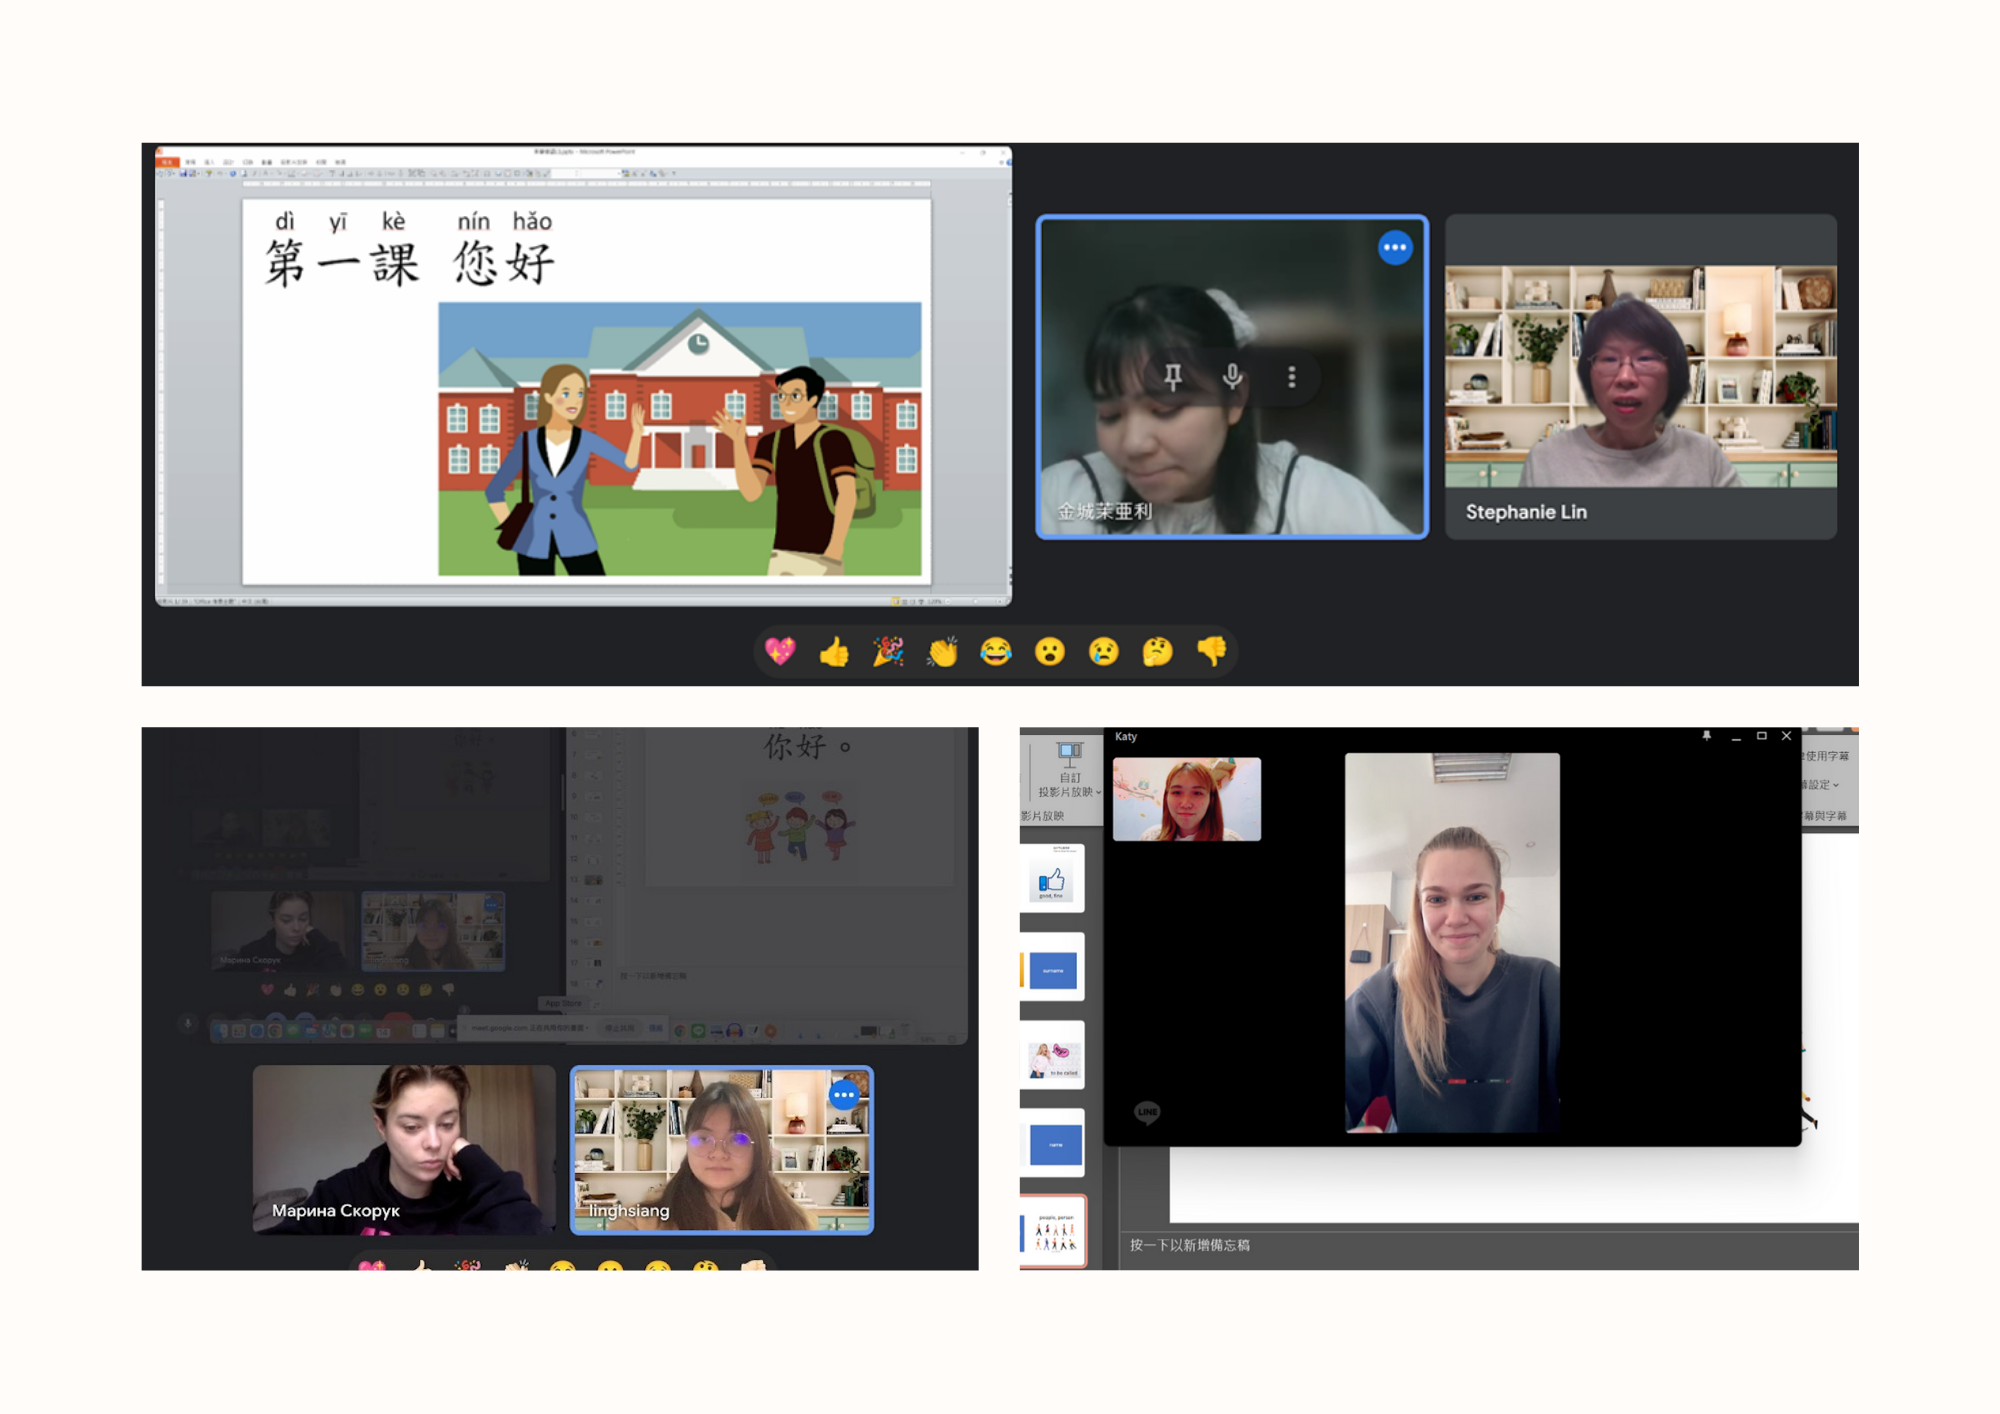Screen dimensions: 2000x1414
Task: Select the 'surname' slide thumbnail
Action: (1052, 967)
